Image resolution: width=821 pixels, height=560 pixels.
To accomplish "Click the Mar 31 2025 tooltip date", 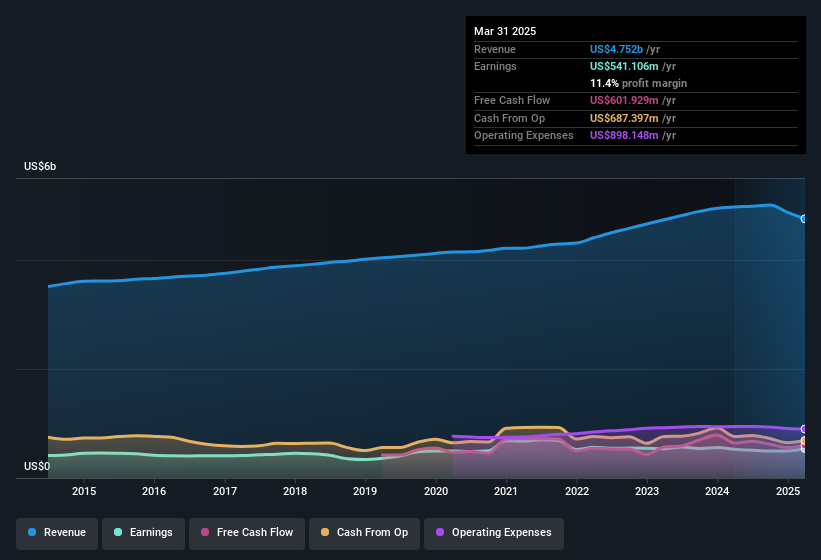I will click(x=505, y=31).
